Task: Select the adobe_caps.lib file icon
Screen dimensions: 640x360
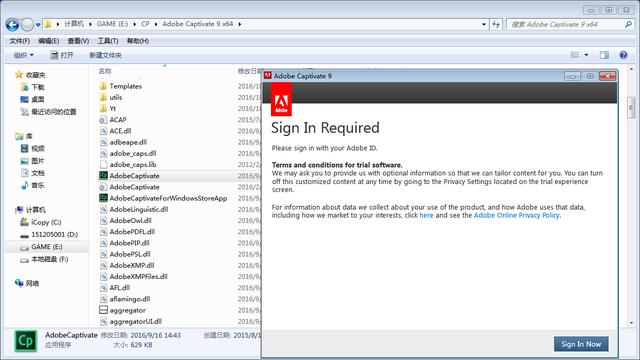Action: [103, 164]
